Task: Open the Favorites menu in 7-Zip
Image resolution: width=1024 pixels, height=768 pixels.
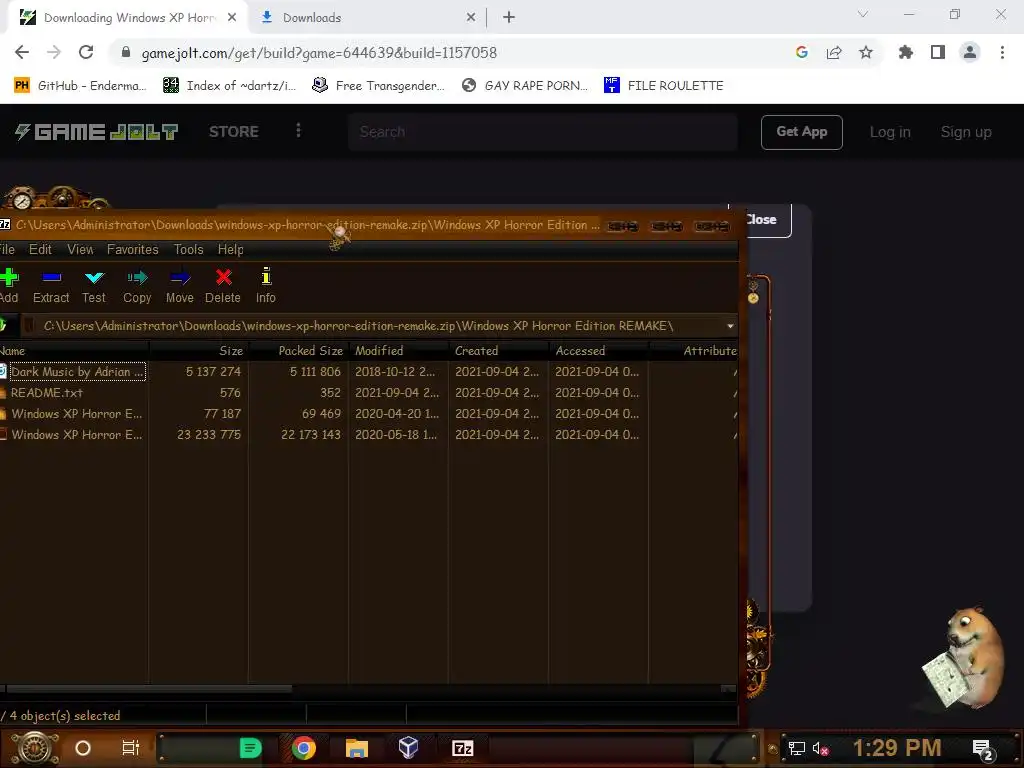Action: coord(133,249)
